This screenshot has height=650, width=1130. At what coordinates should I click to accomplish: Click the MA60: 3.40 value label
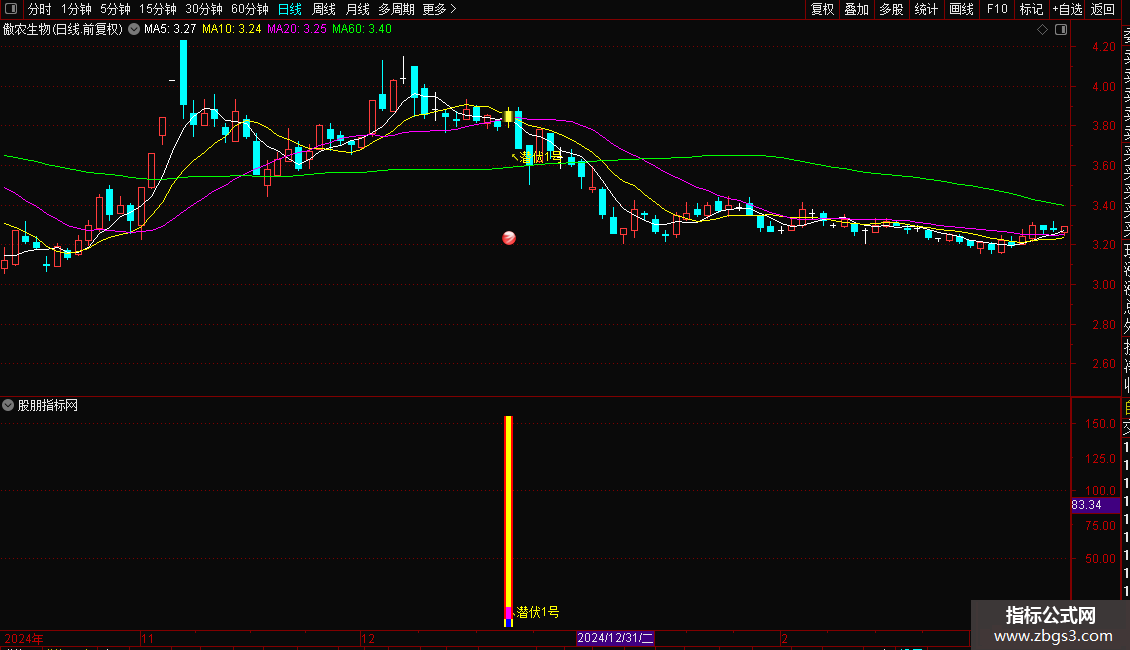coord(362,29)
